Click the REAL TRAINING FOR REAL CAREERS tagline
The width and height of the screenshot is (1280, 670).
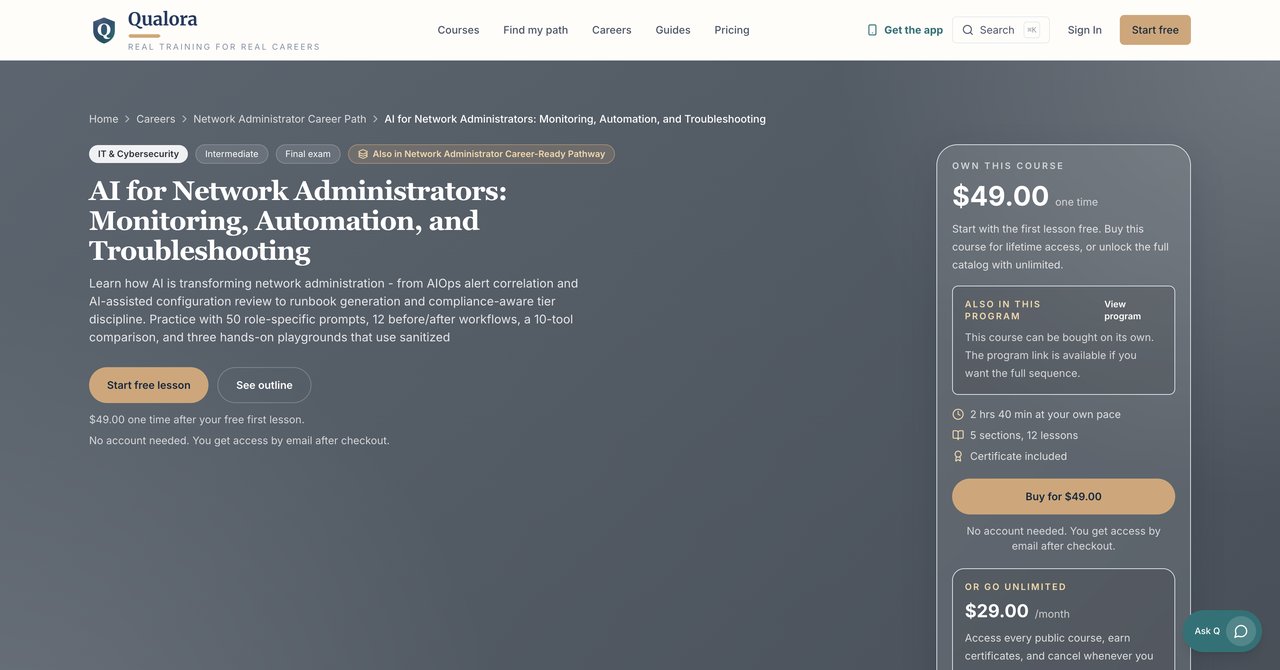tap(224, 47)
